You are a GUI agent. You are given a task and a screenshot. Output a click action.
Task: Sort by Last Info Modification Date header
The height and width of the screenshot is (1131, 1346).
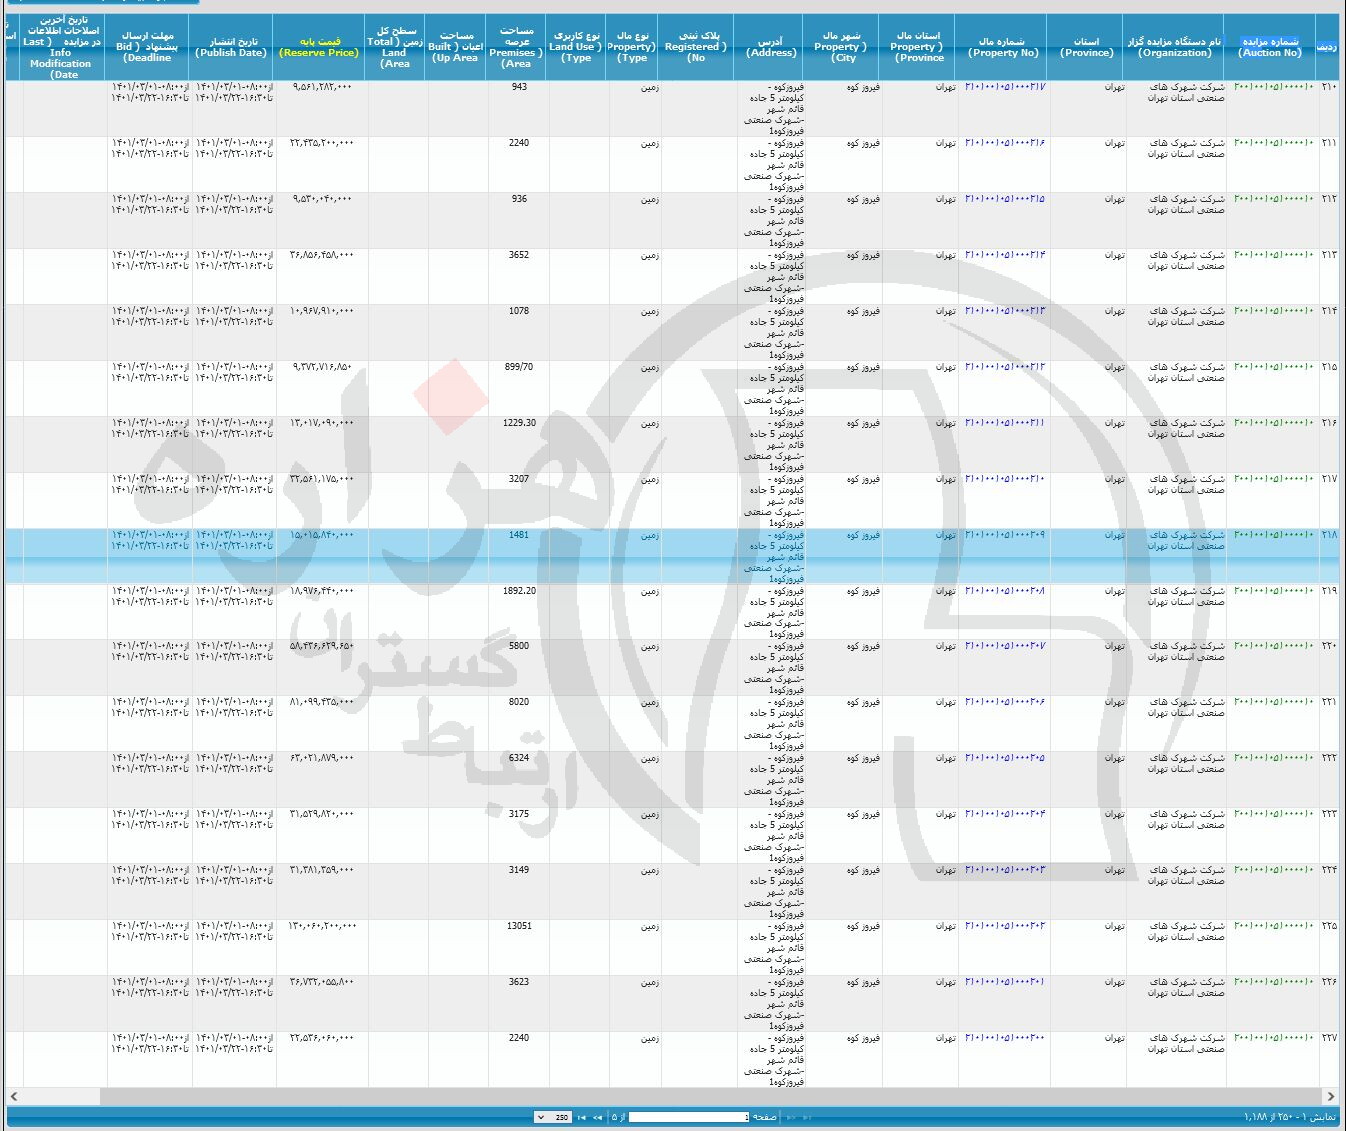pyautogui.click(x=62, y=47)
